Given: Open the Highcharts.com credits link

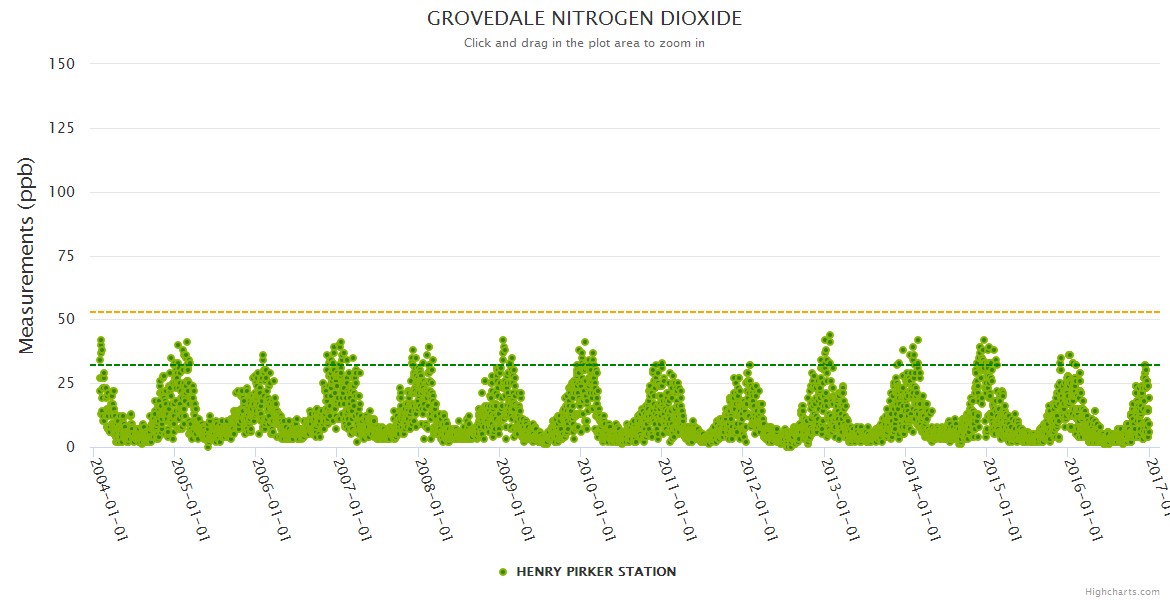Looking at the screenshot, I should point(1122,591).
